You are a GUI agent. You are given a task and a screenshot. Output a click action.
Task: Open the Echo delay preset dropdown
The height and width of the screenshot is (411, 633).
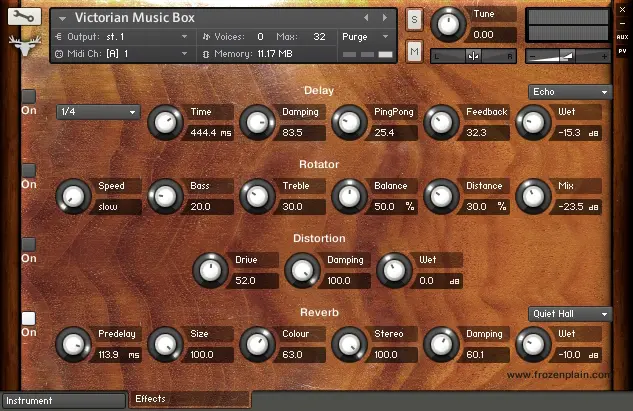click(x=570, y=92)
